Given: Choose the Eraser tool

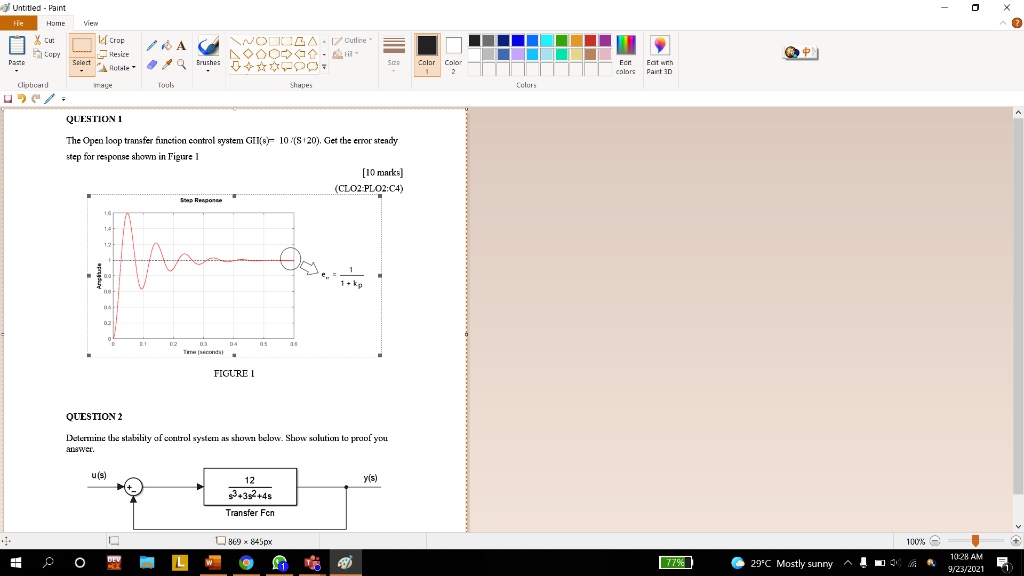Looking at the screenshot, I should click(151, 62).
